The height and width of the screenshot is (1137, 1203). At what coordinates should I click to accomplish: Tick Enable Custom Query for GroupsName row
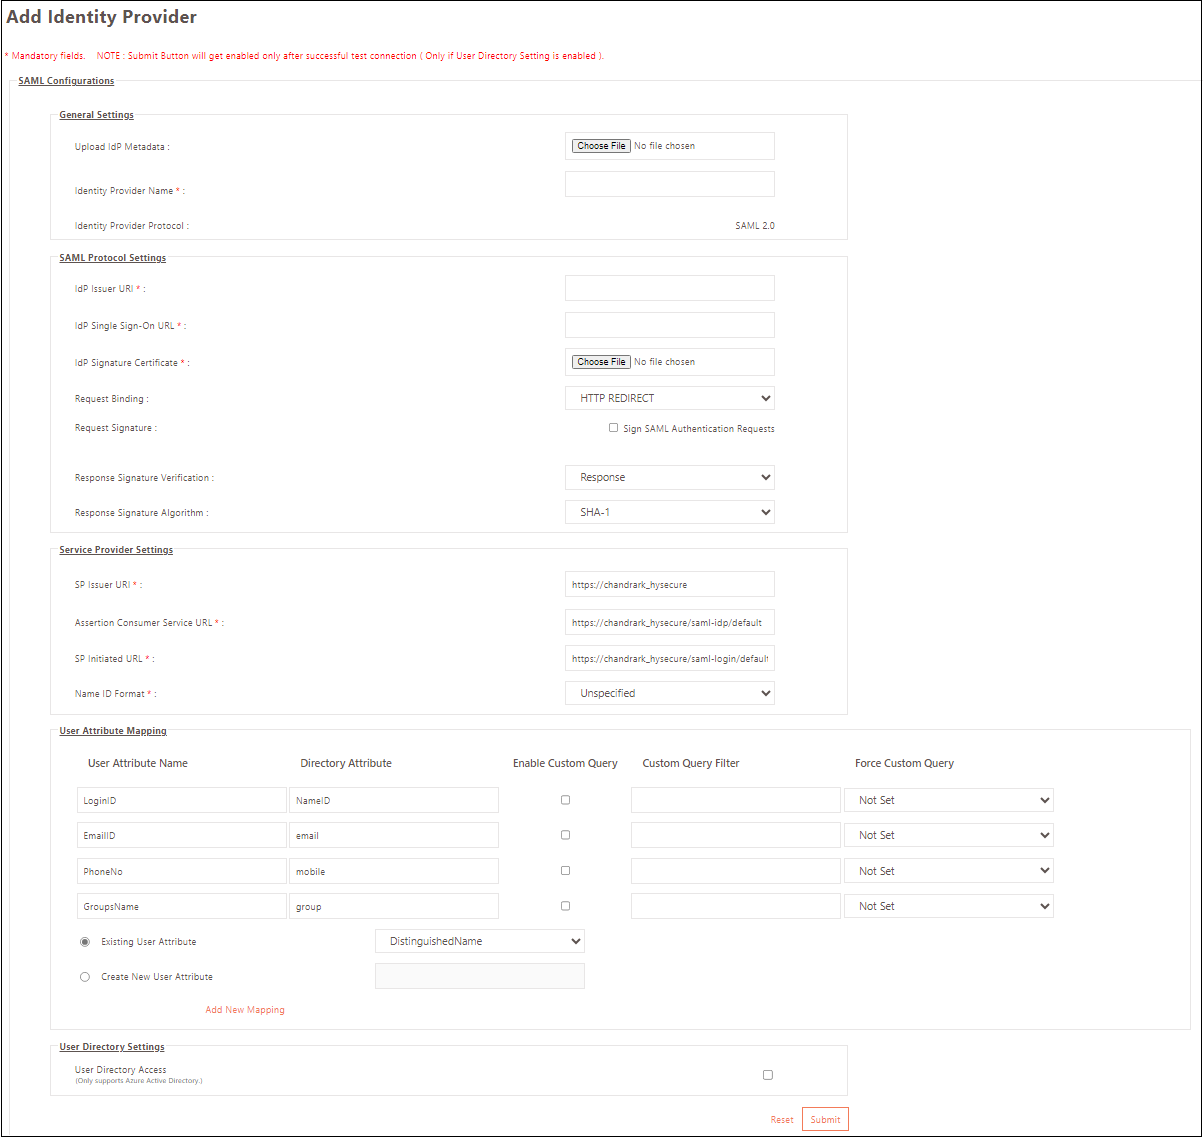(x=566, y=906)
